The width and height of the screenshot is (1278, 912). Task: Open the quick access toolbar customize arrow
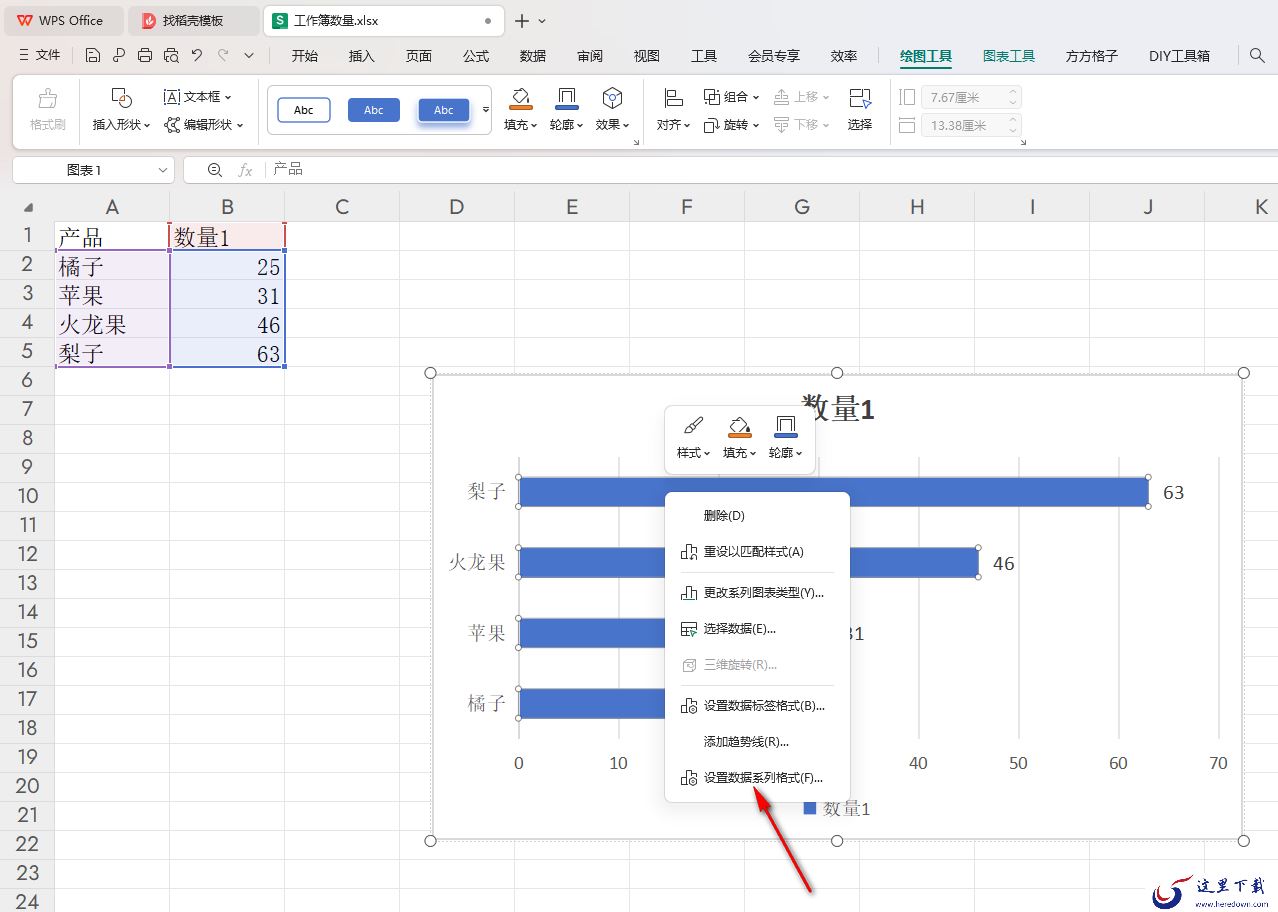(x=249, y=56)
